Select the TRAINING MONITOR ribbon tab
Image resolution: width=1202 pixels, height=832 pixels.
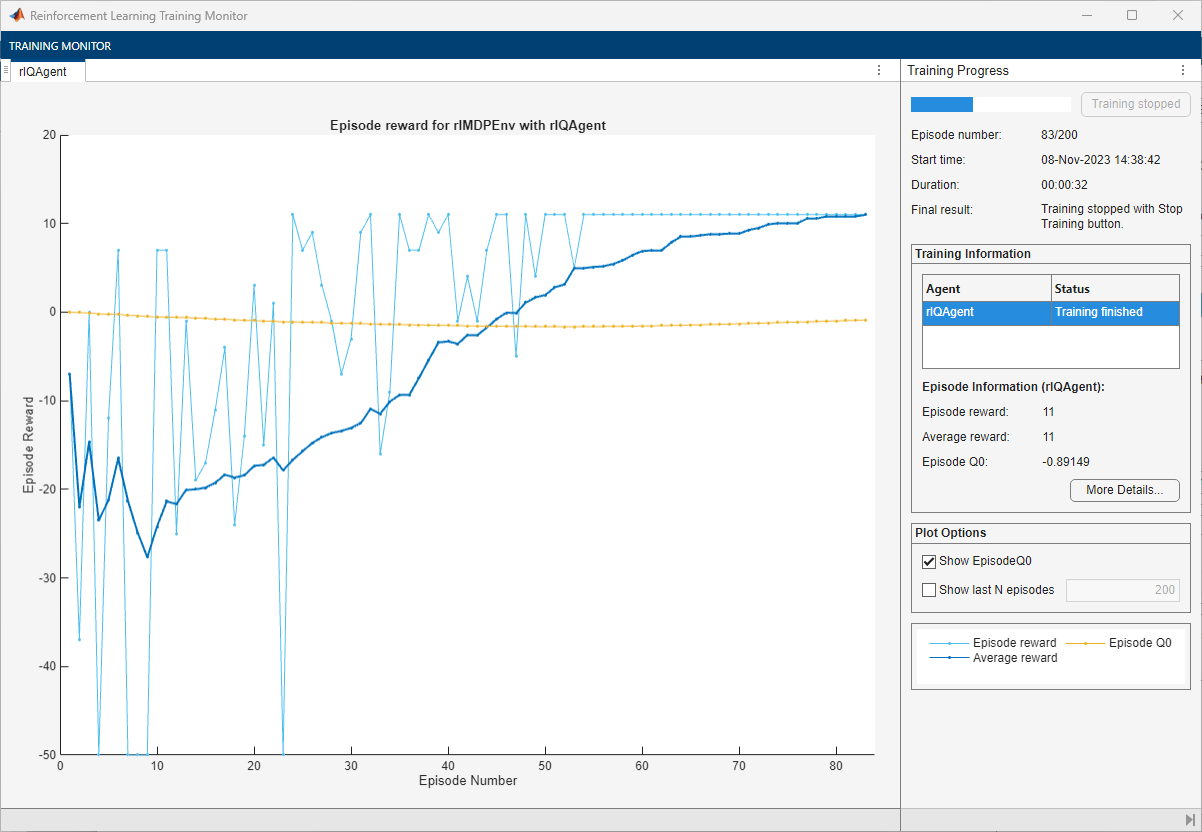[60, 46]
